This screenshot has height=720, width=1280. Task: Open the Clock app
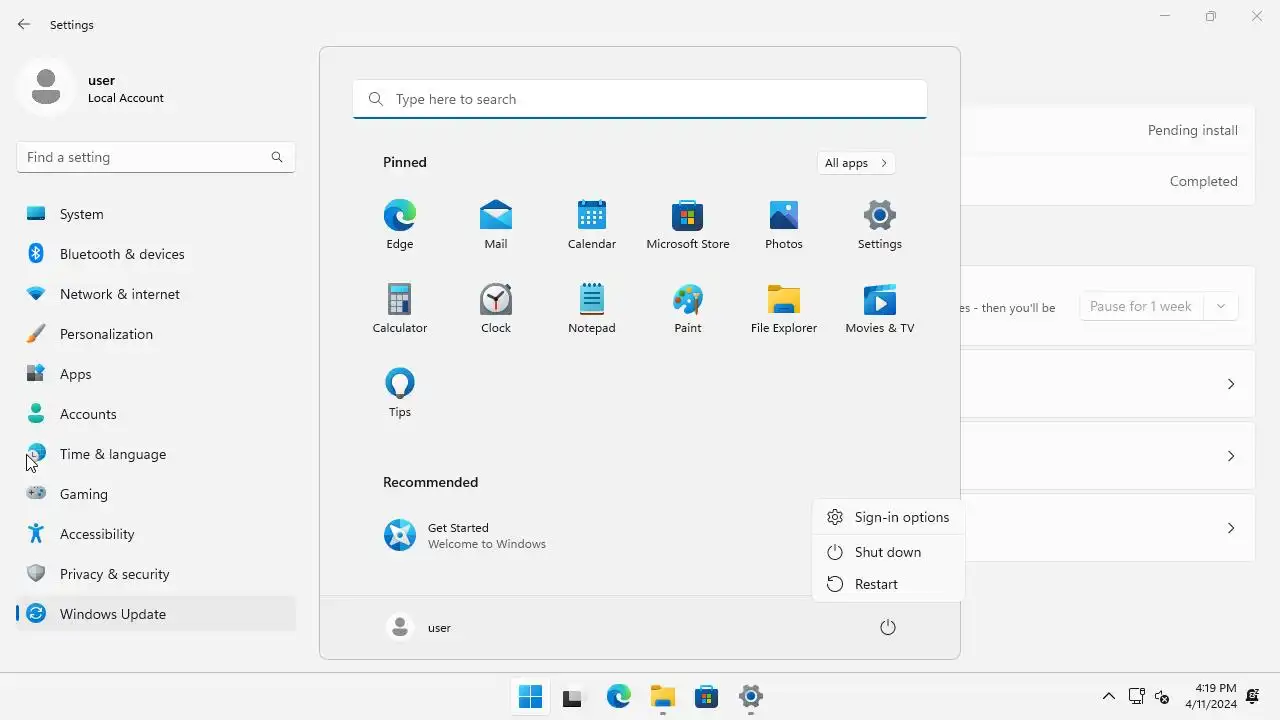[496, 309]
